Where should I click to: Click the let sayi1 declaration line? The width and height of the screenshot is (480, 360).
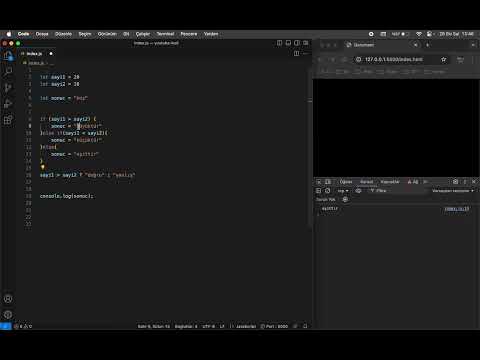click(60, 77)
